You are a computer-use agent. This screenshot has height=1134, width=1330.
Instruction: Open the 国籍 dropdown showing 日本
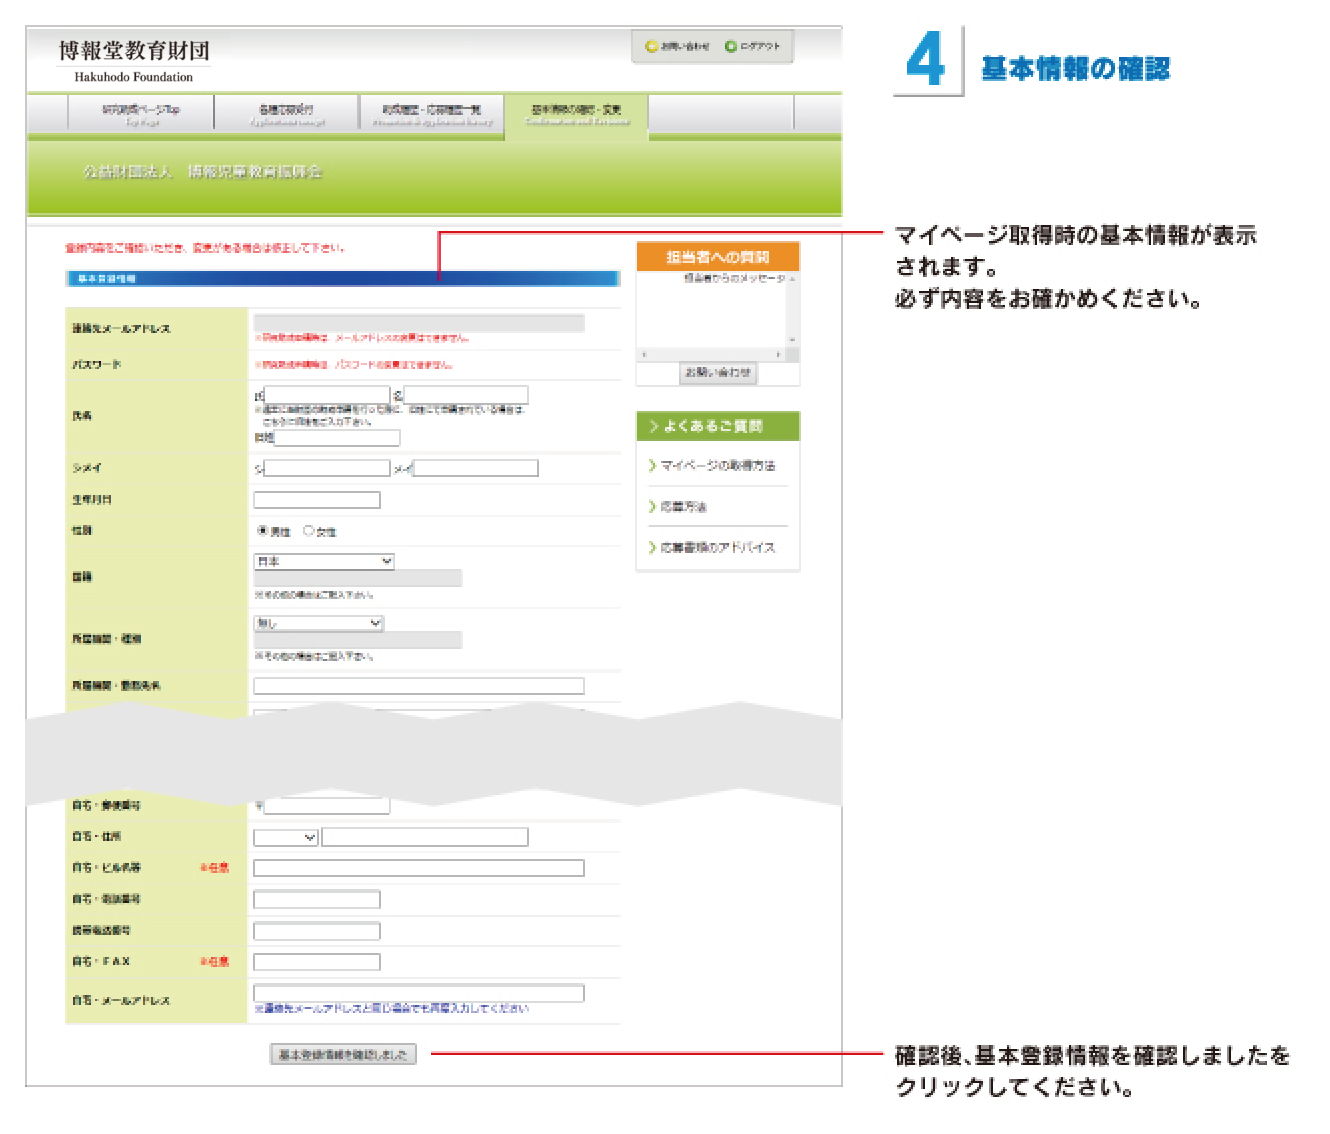click(324, 562)
